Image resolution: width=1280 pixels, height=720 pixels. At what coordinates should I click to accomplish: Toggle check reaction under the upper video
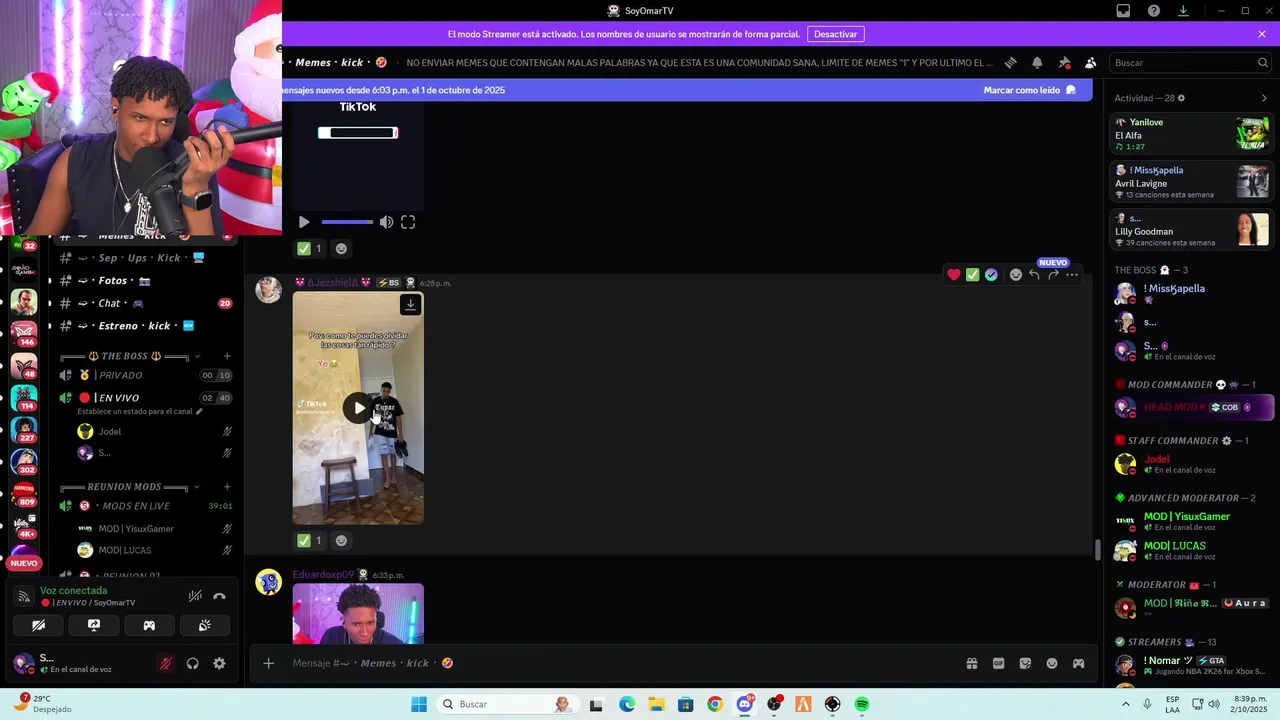(x=310, y=248)
